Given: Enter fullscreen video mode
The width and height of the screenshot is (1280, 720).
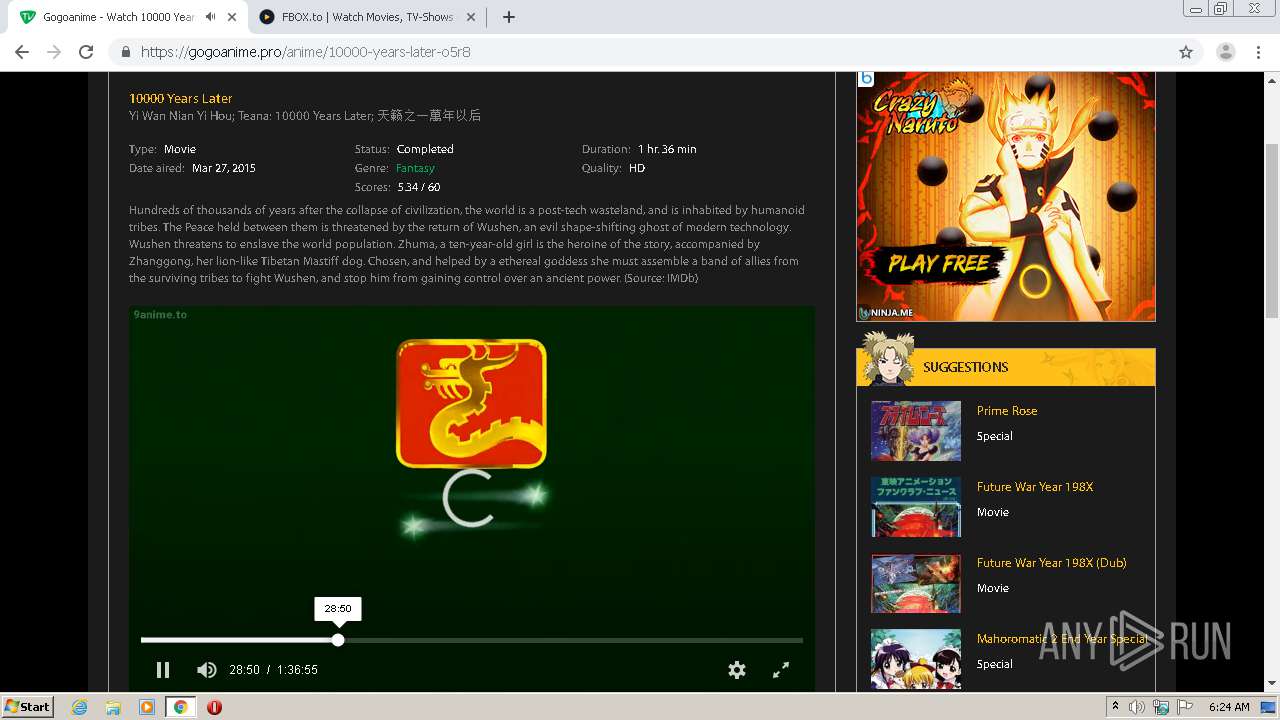Looking at the screenshot, I should click(x=781, y=670).
